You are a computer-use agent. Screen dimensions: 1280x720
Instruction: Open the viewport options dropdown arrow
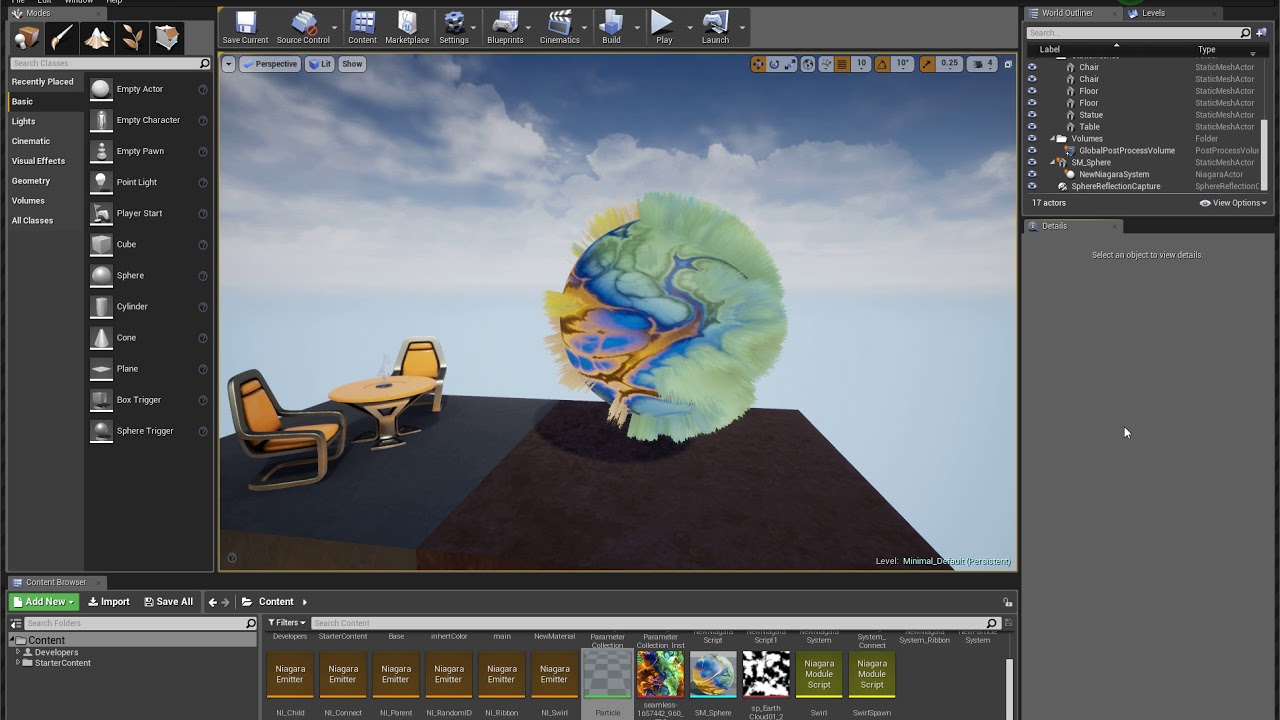[228, 64]
